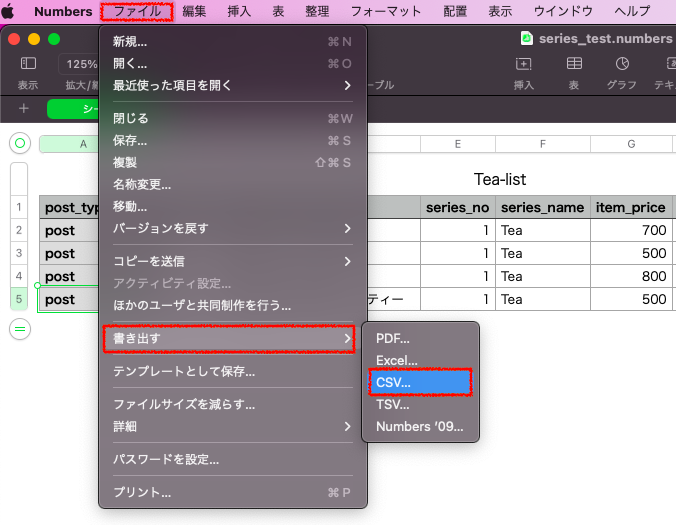Open the ウインドウ menu
676x525 pixels.
point(563,11)
